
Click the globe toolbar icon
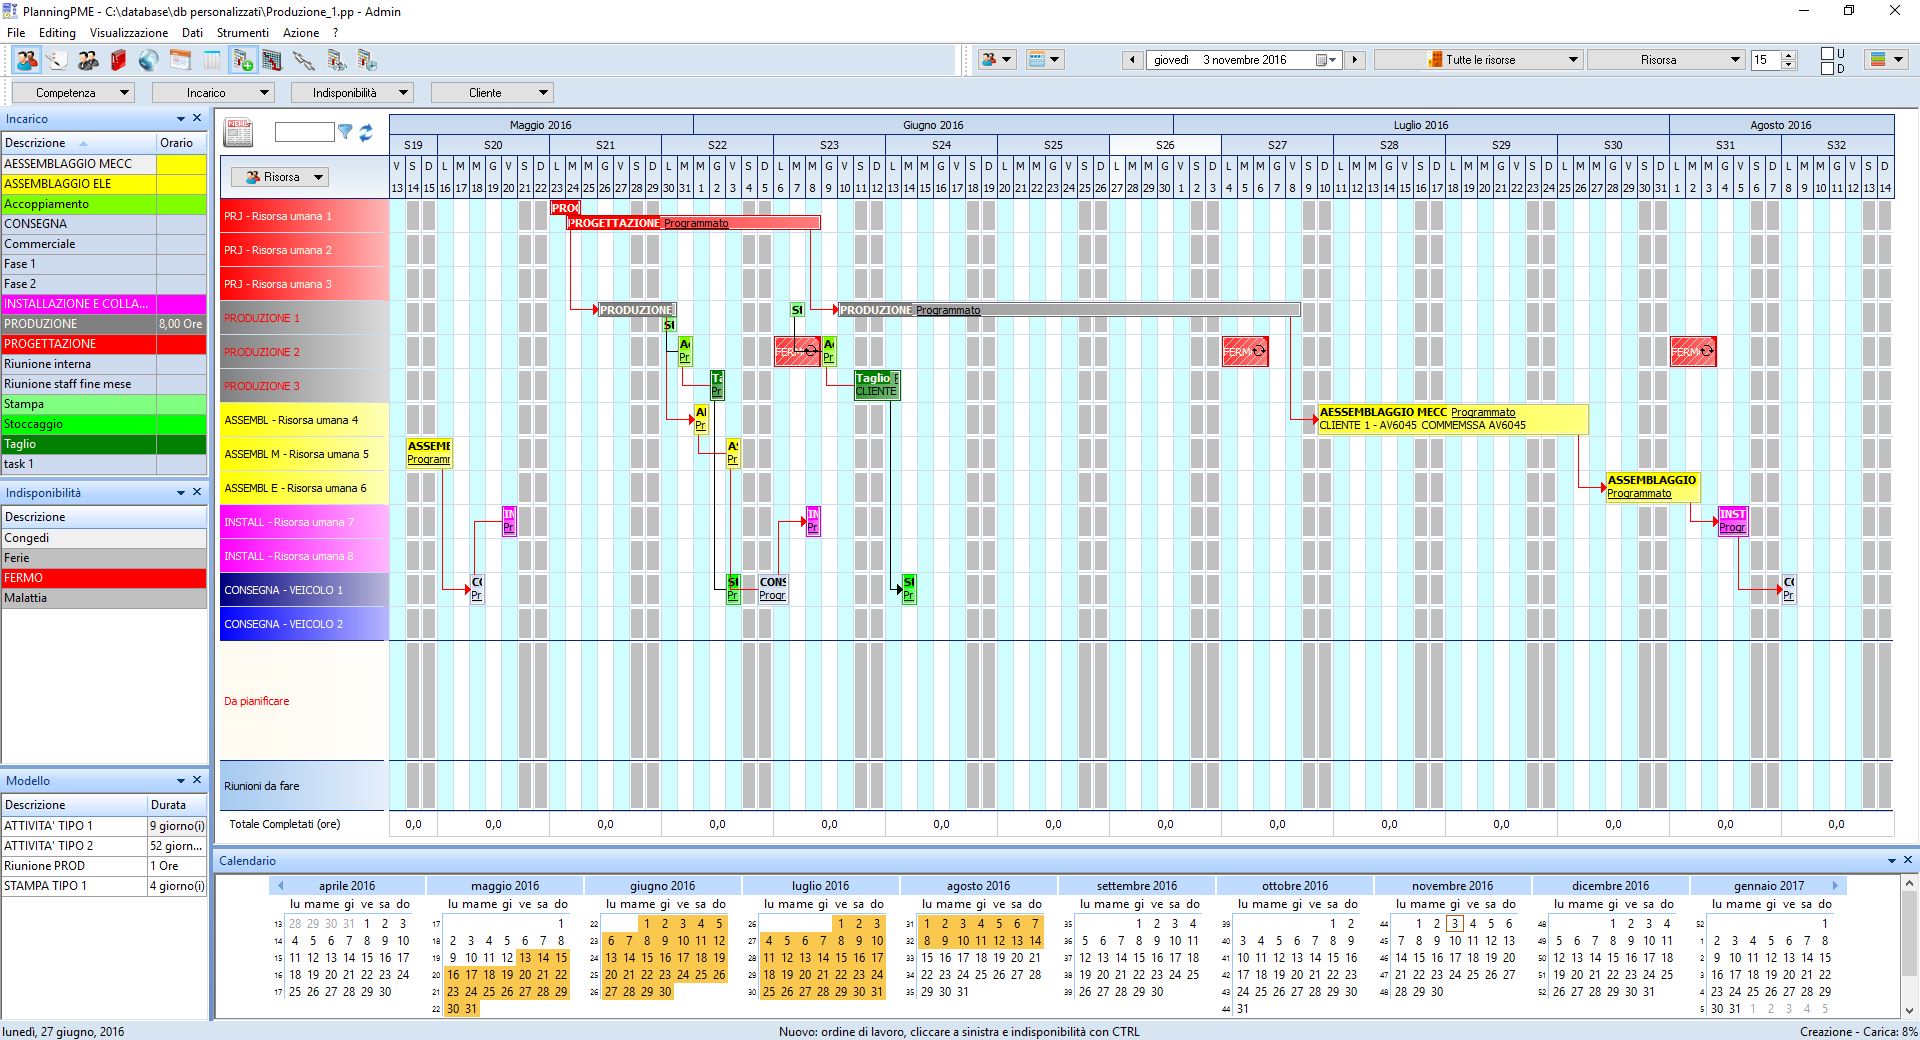(x=149, y=60)
